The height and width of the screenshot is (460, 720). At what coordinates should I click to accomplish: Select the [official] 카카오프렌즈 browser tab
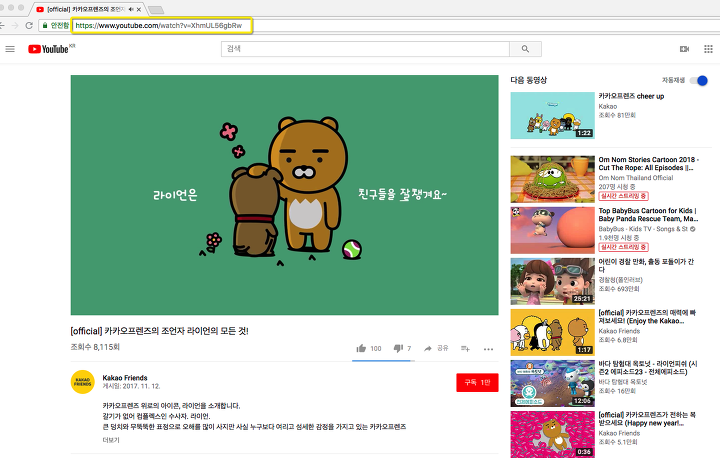[85, 9]
